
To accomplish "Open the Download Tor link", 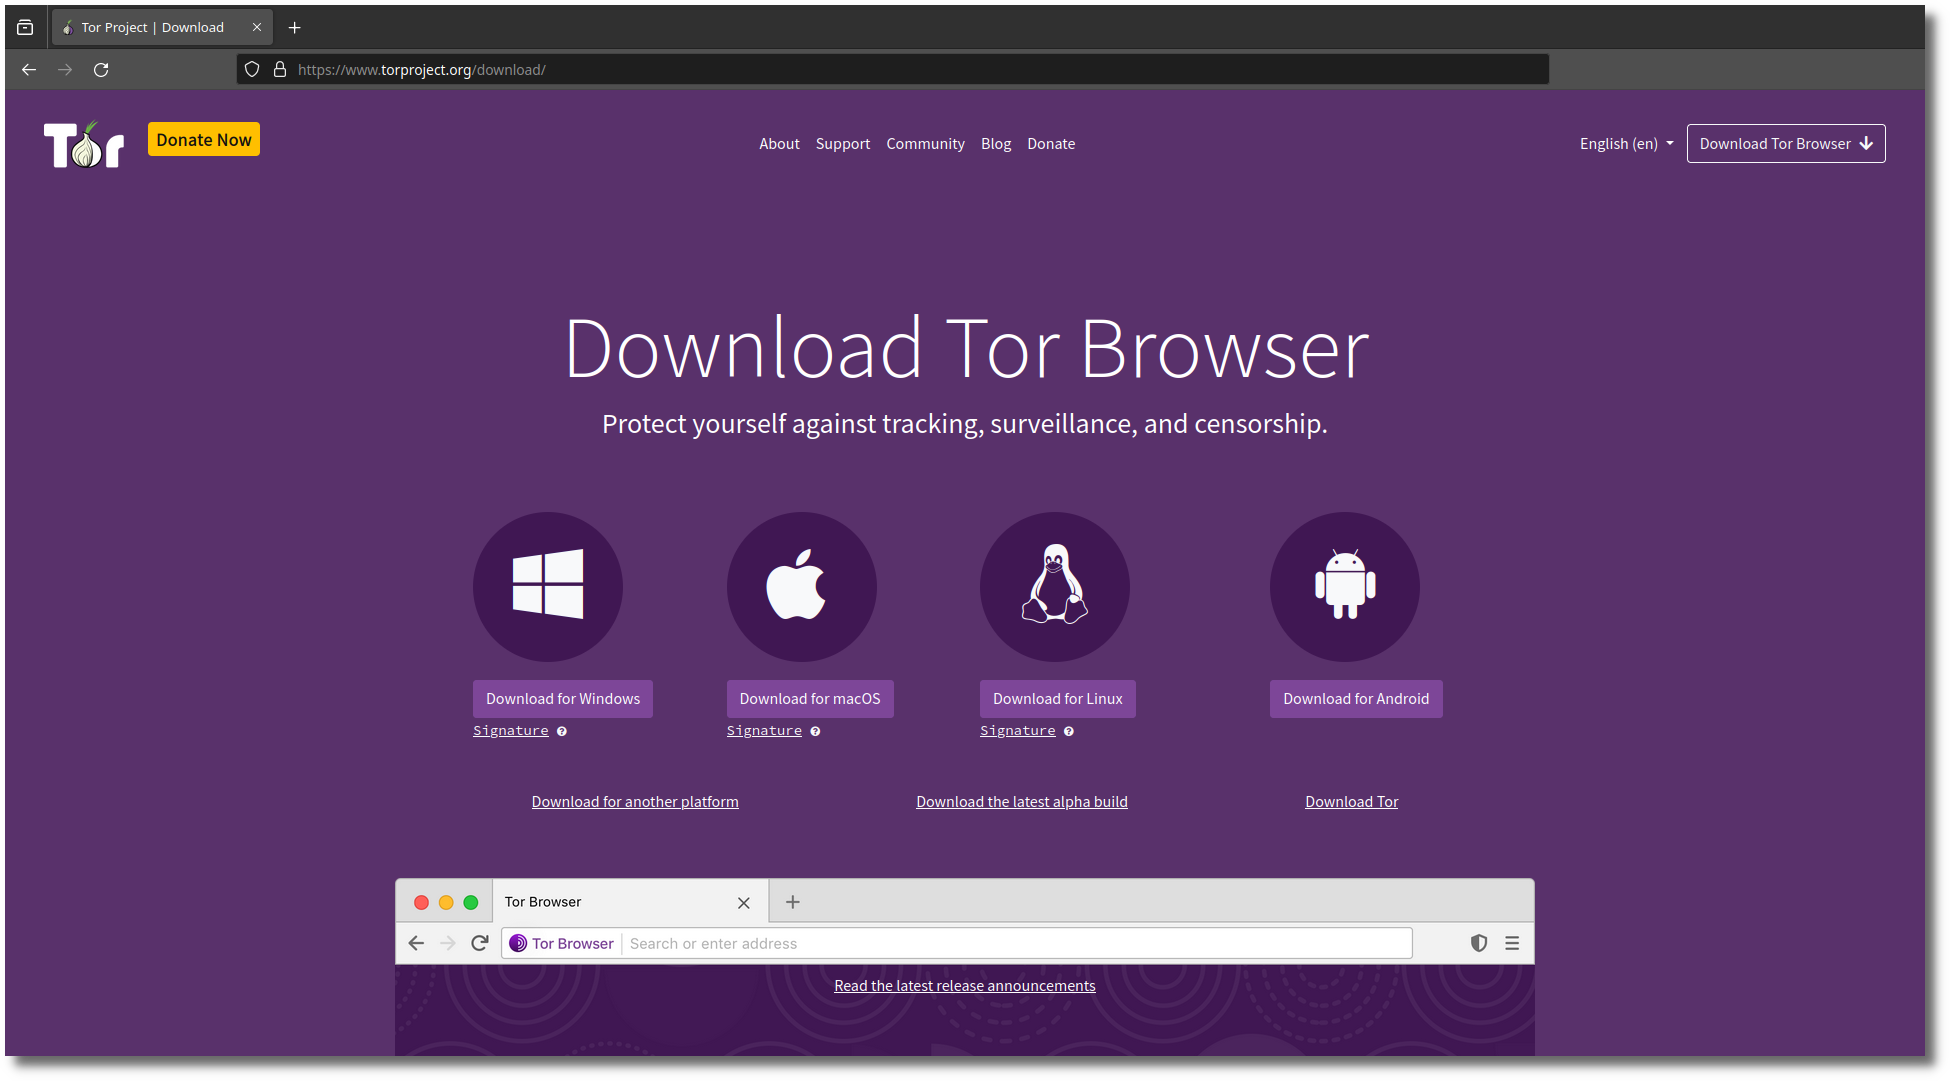I will pos(1352,802).
